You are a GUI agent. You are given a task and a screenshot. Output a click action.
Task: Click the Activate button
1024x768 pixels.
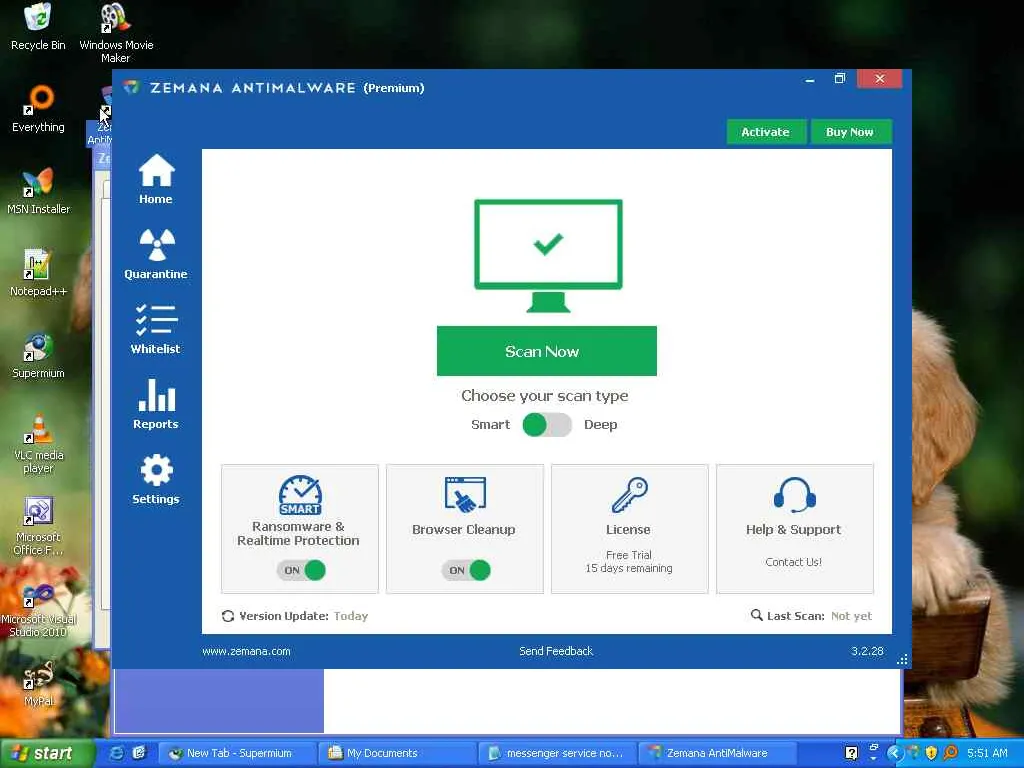coord(765,132)
